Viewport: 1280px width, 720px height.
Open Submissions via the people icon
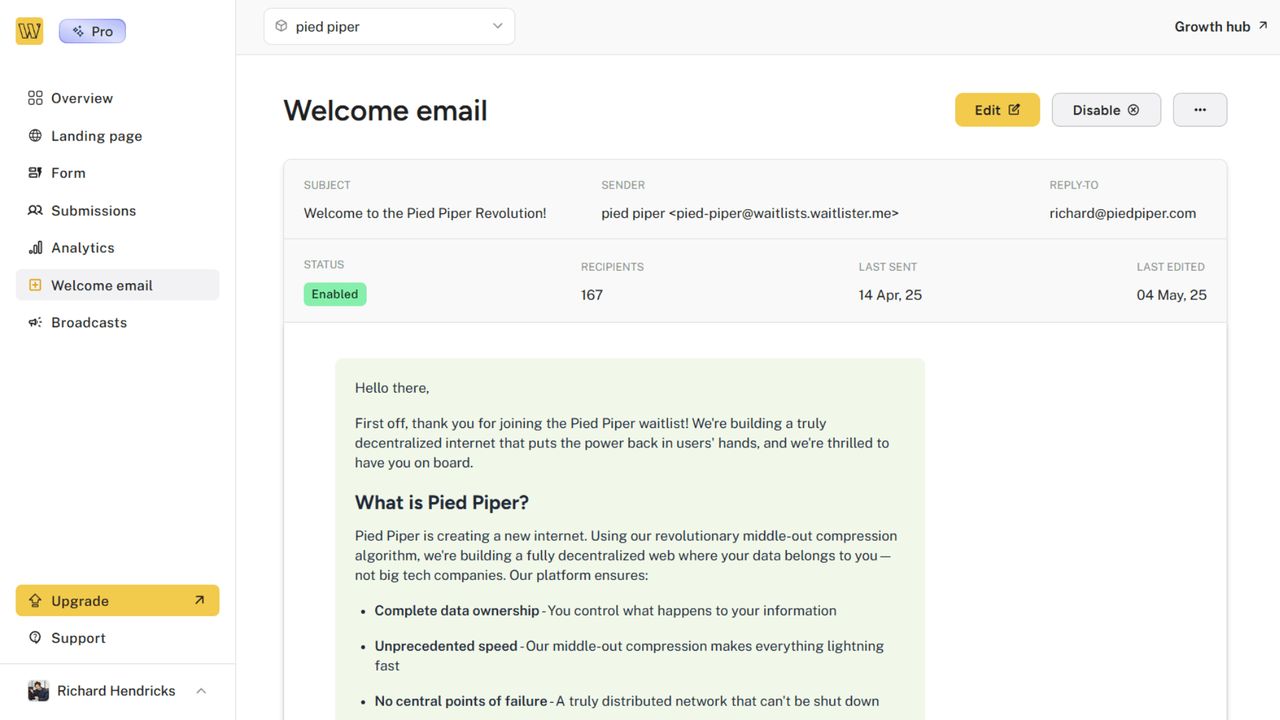pyautogui.click(x=33, y=210)
